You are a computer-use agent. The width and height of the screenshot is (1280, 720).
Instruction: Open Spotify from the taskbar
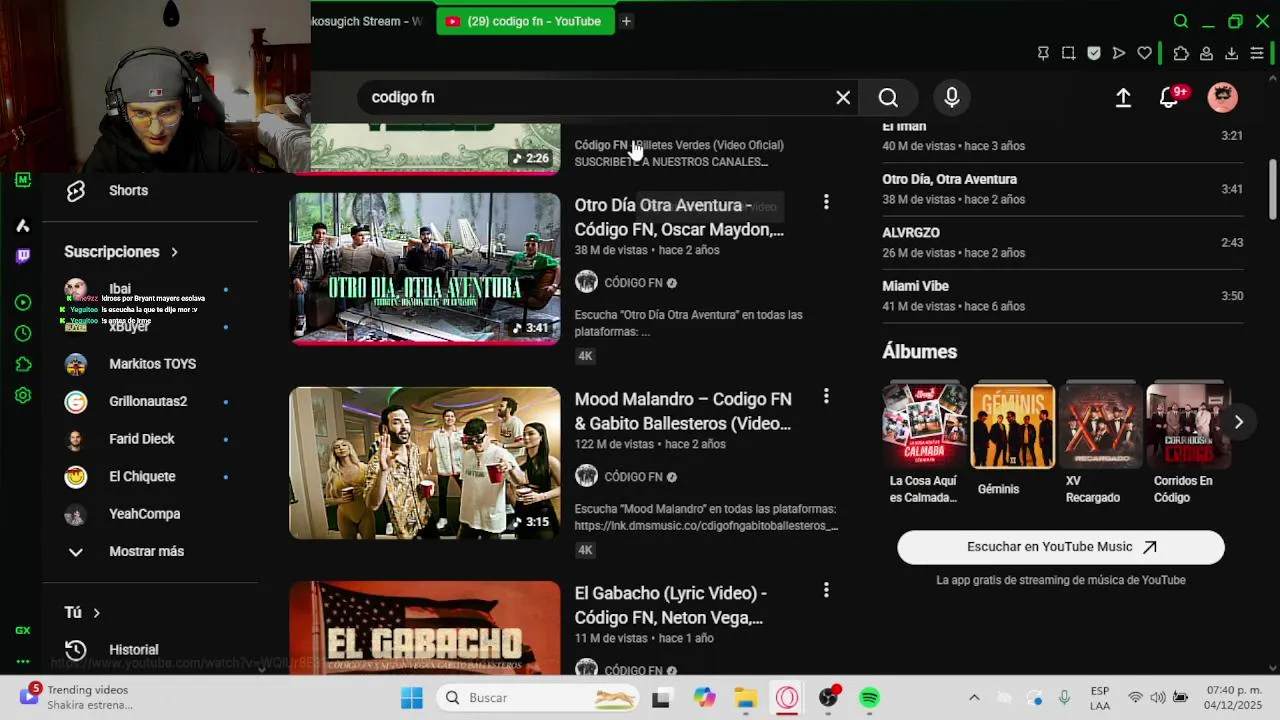869,697
